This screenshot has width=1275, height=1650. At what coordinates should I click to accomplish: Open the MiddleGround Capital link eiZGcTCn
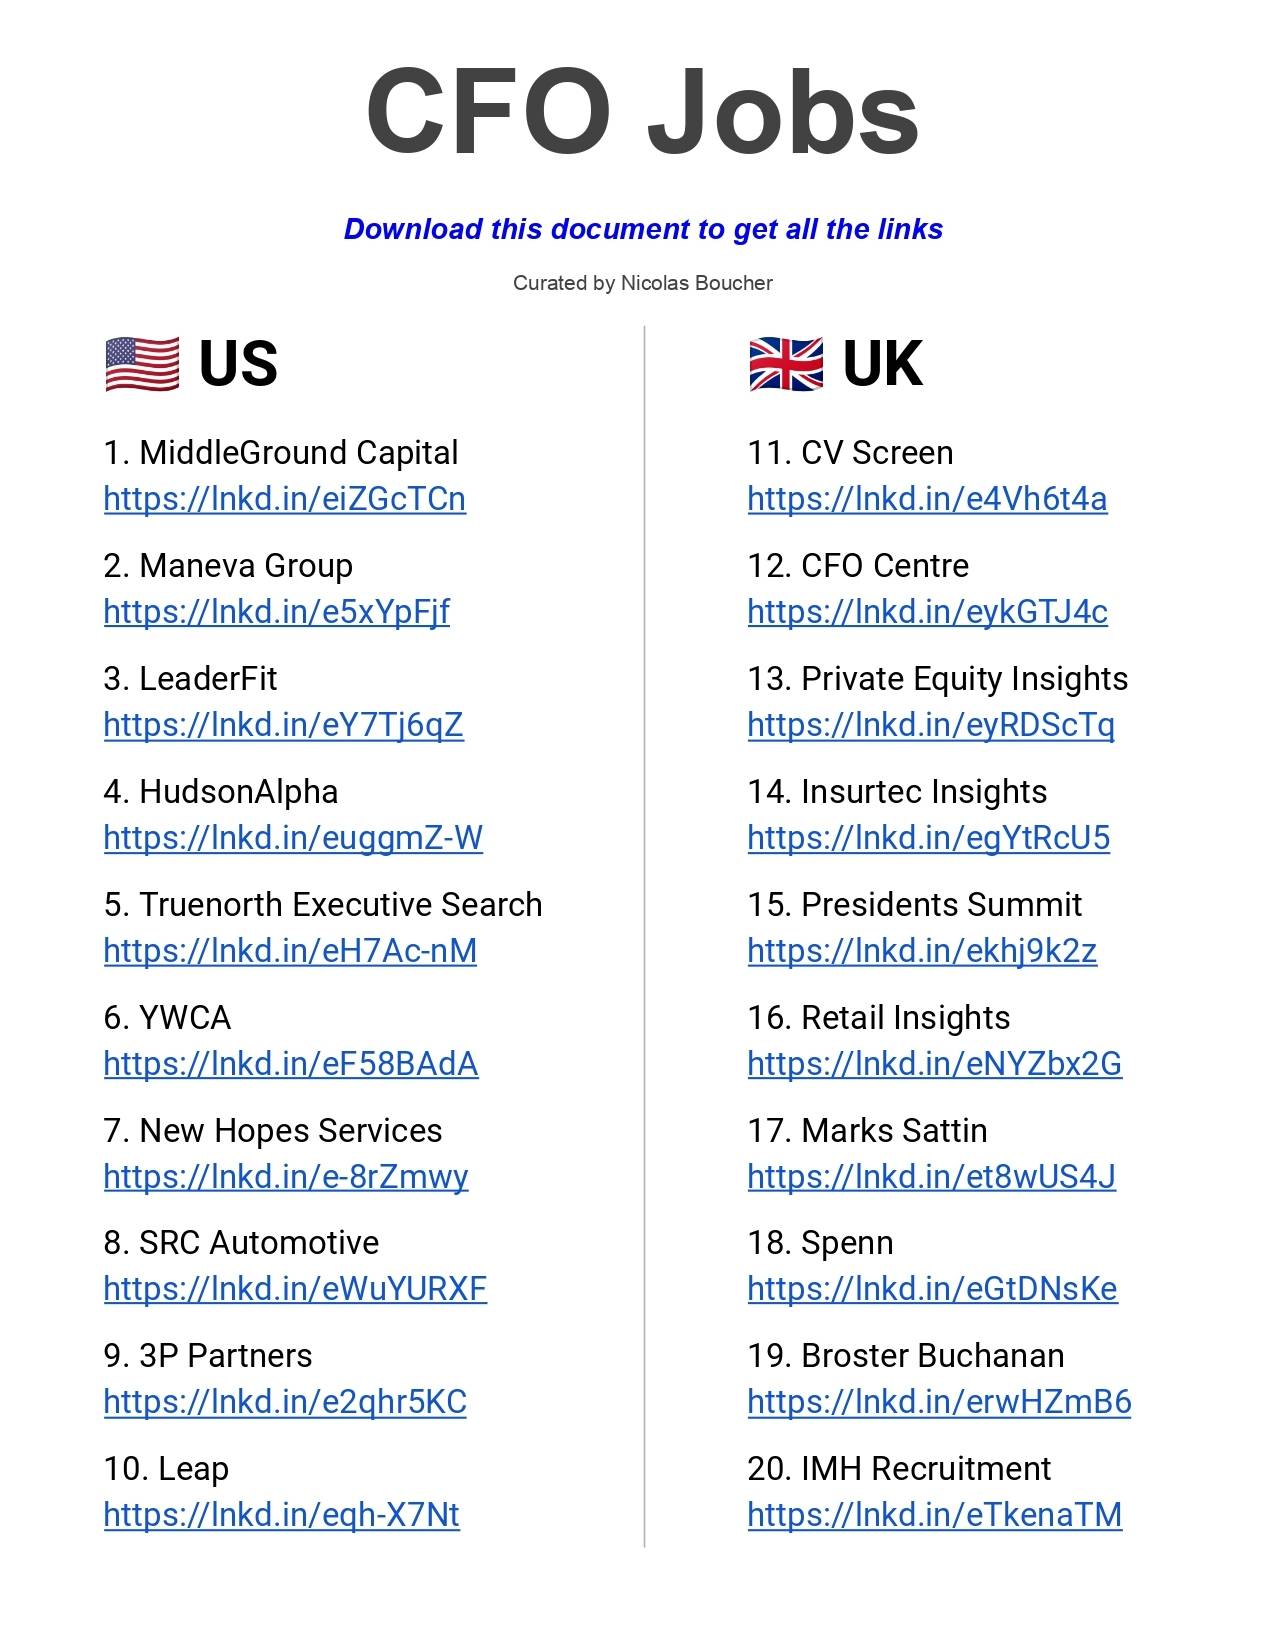(285, 498)
